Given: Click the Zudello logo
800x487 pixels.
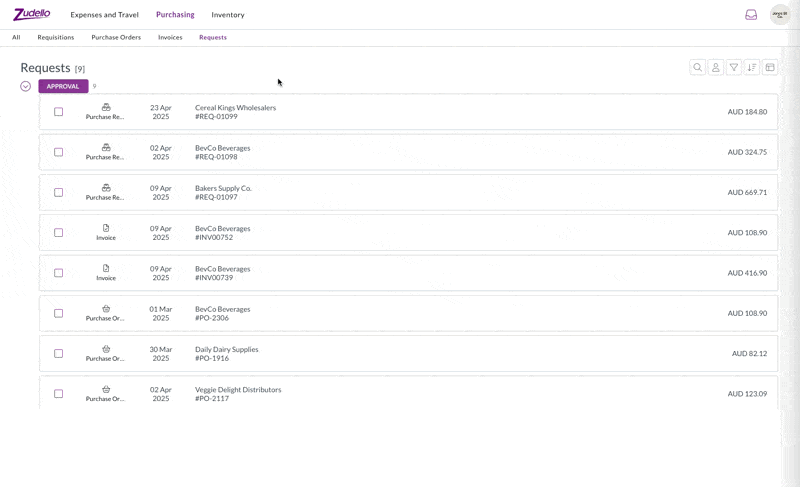Looking at the screenshot, I should pos(32,14).
